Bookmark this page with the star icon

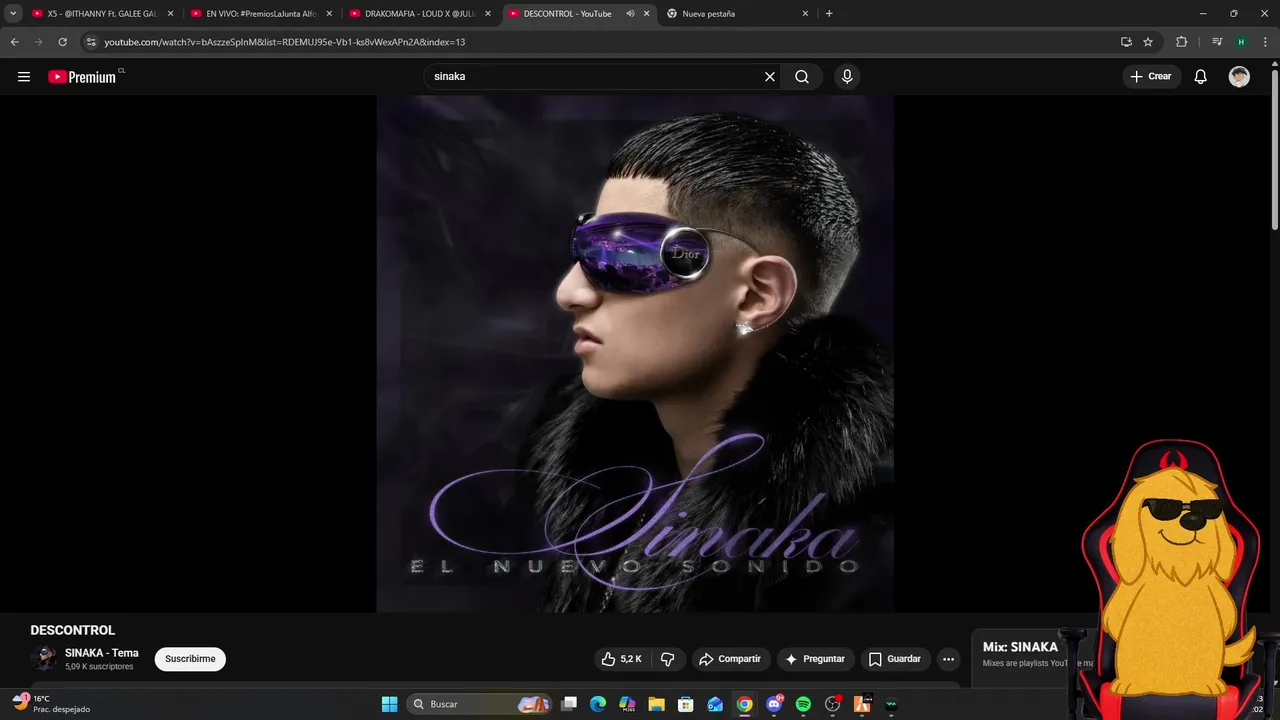click(x=1148, y=42)
